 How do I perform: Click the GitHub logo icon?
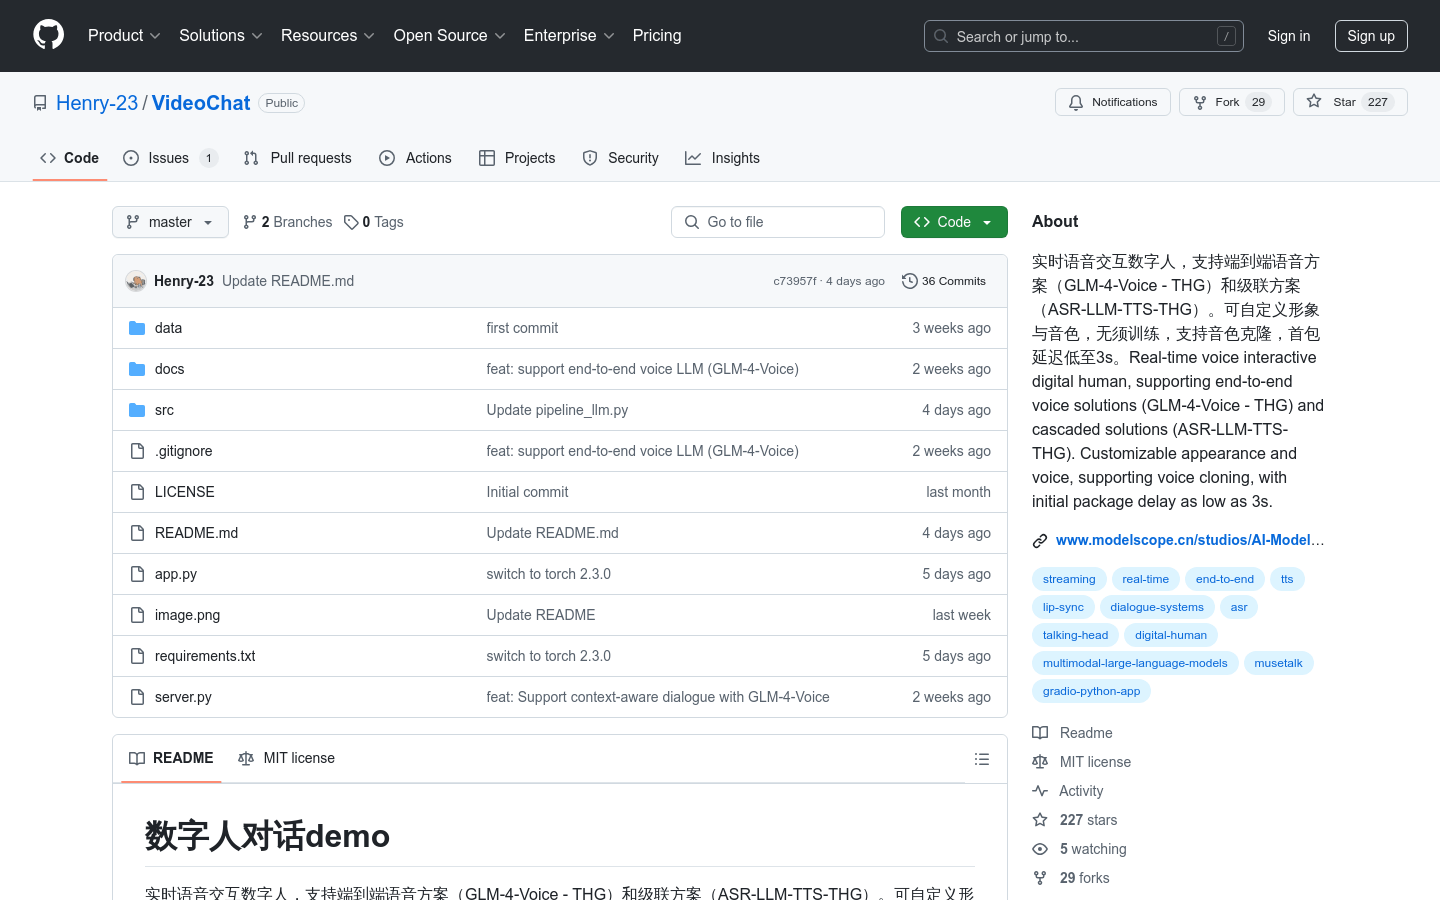(48, 35)
